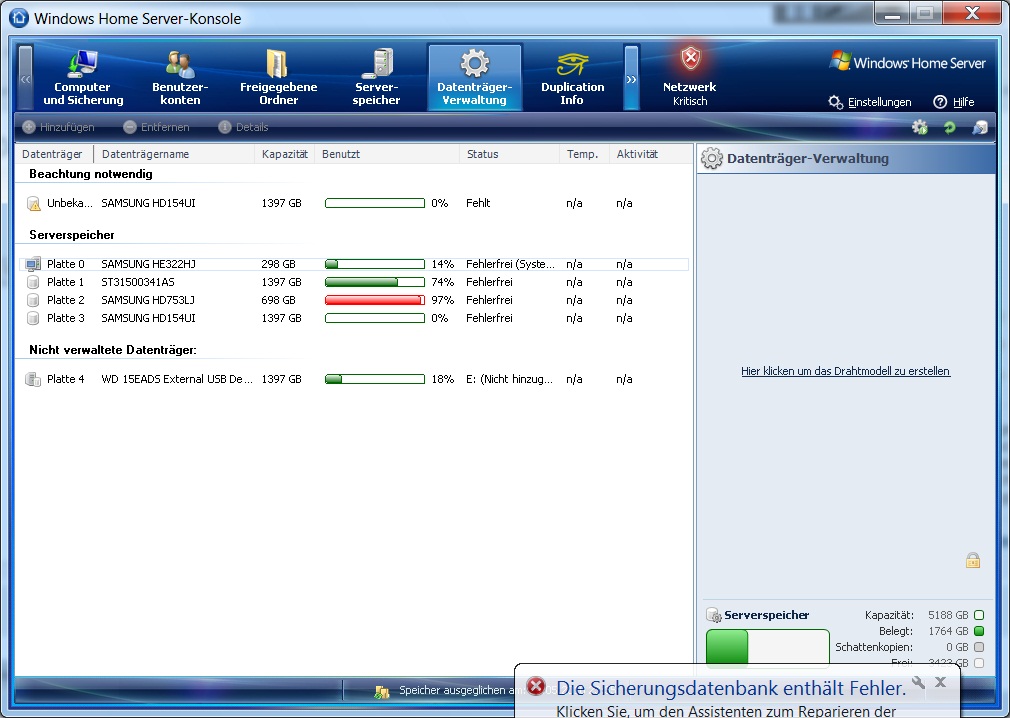Click the Datenträger-Verwaltung panel gear icon
Image resolution: width=1010 pixels, height=718 pixels.
click(712, 158)
